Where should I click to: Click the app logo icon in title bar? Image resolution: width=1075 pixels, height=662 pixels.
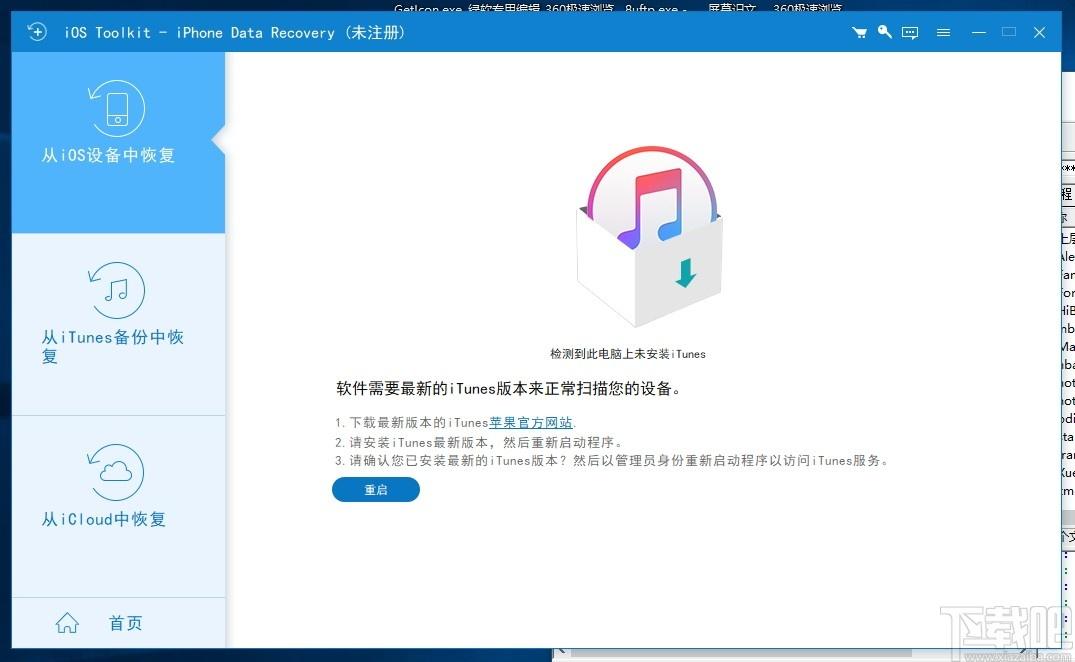(37, 32)
